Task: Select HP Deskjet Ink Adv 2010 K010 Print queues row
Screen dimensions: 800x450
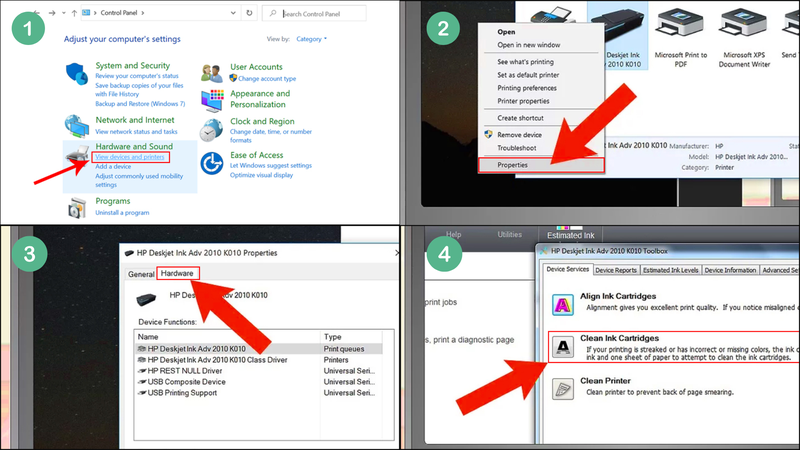Action: tap(259, 349)
